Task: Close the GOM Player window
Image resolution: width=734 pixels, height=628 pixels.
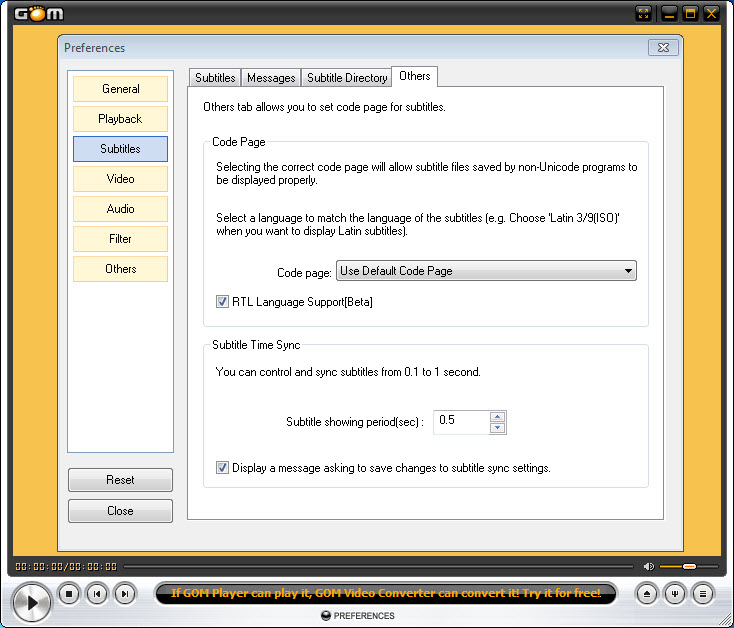Action: click(711, 13)
